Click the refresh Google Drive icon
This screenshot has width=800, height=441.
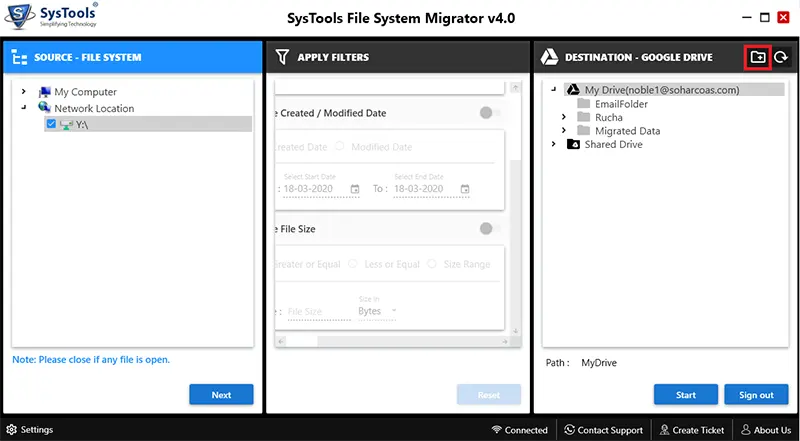[x=781, y=57]
